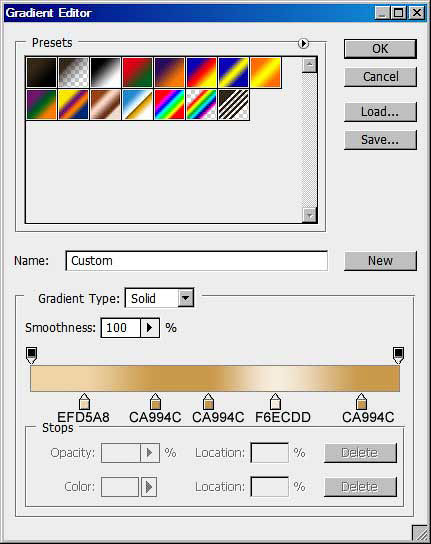Select the black foreground-to-background preset
The width and height of the screenshot is (431, 544).
click(42, 72)
